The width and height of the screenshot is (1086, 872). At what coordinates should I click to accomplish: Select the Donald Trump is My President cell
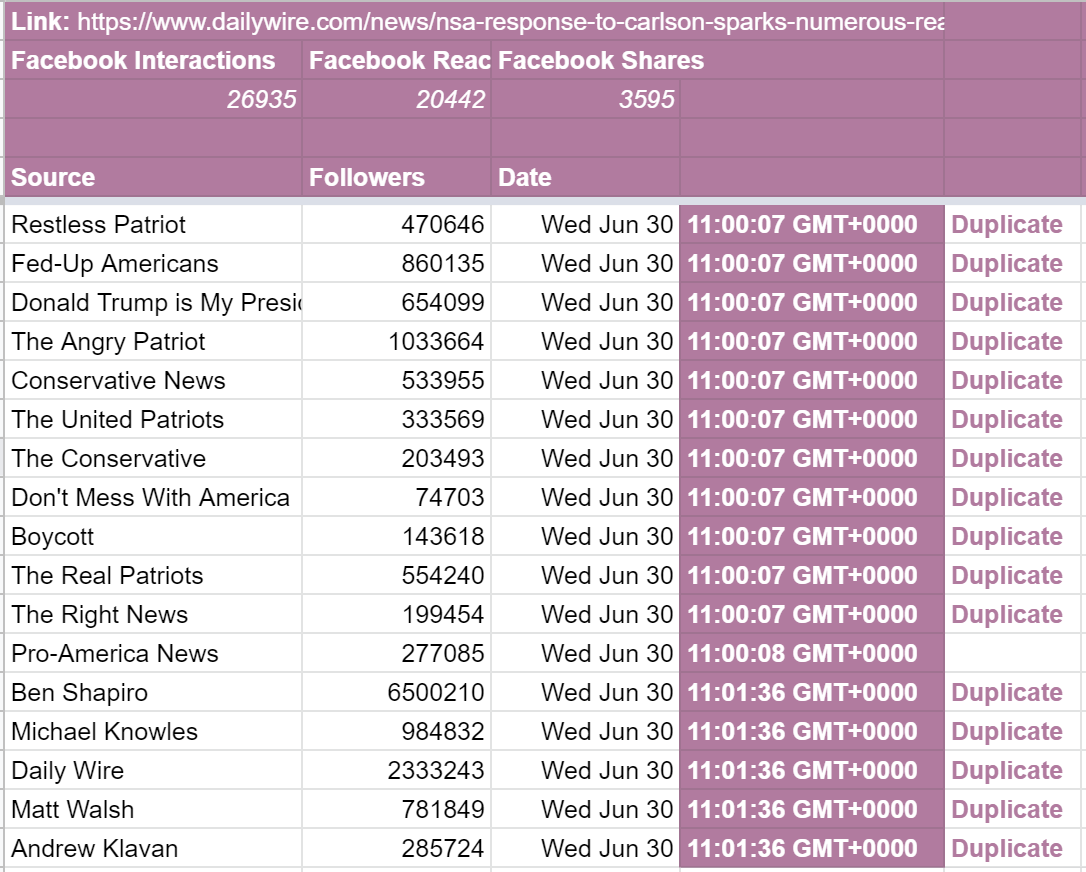coord(153,303)
